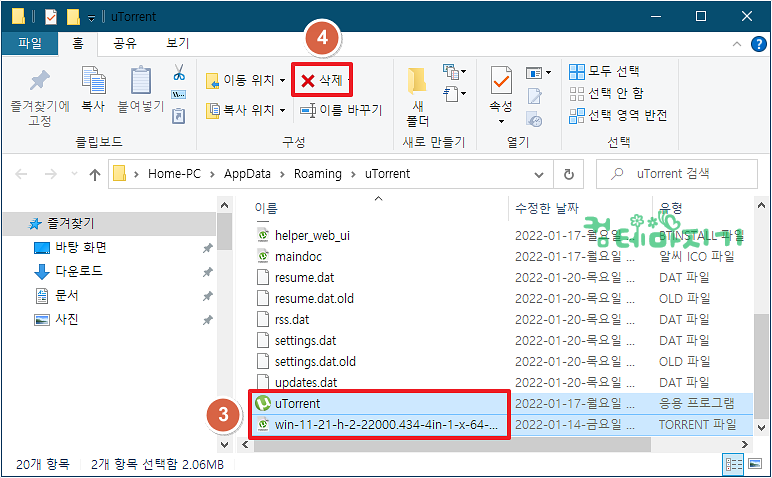This screenshot has height=478, width=772.
Task: Click the Copy (복사) ribbon button
Action: pos(93,89)
